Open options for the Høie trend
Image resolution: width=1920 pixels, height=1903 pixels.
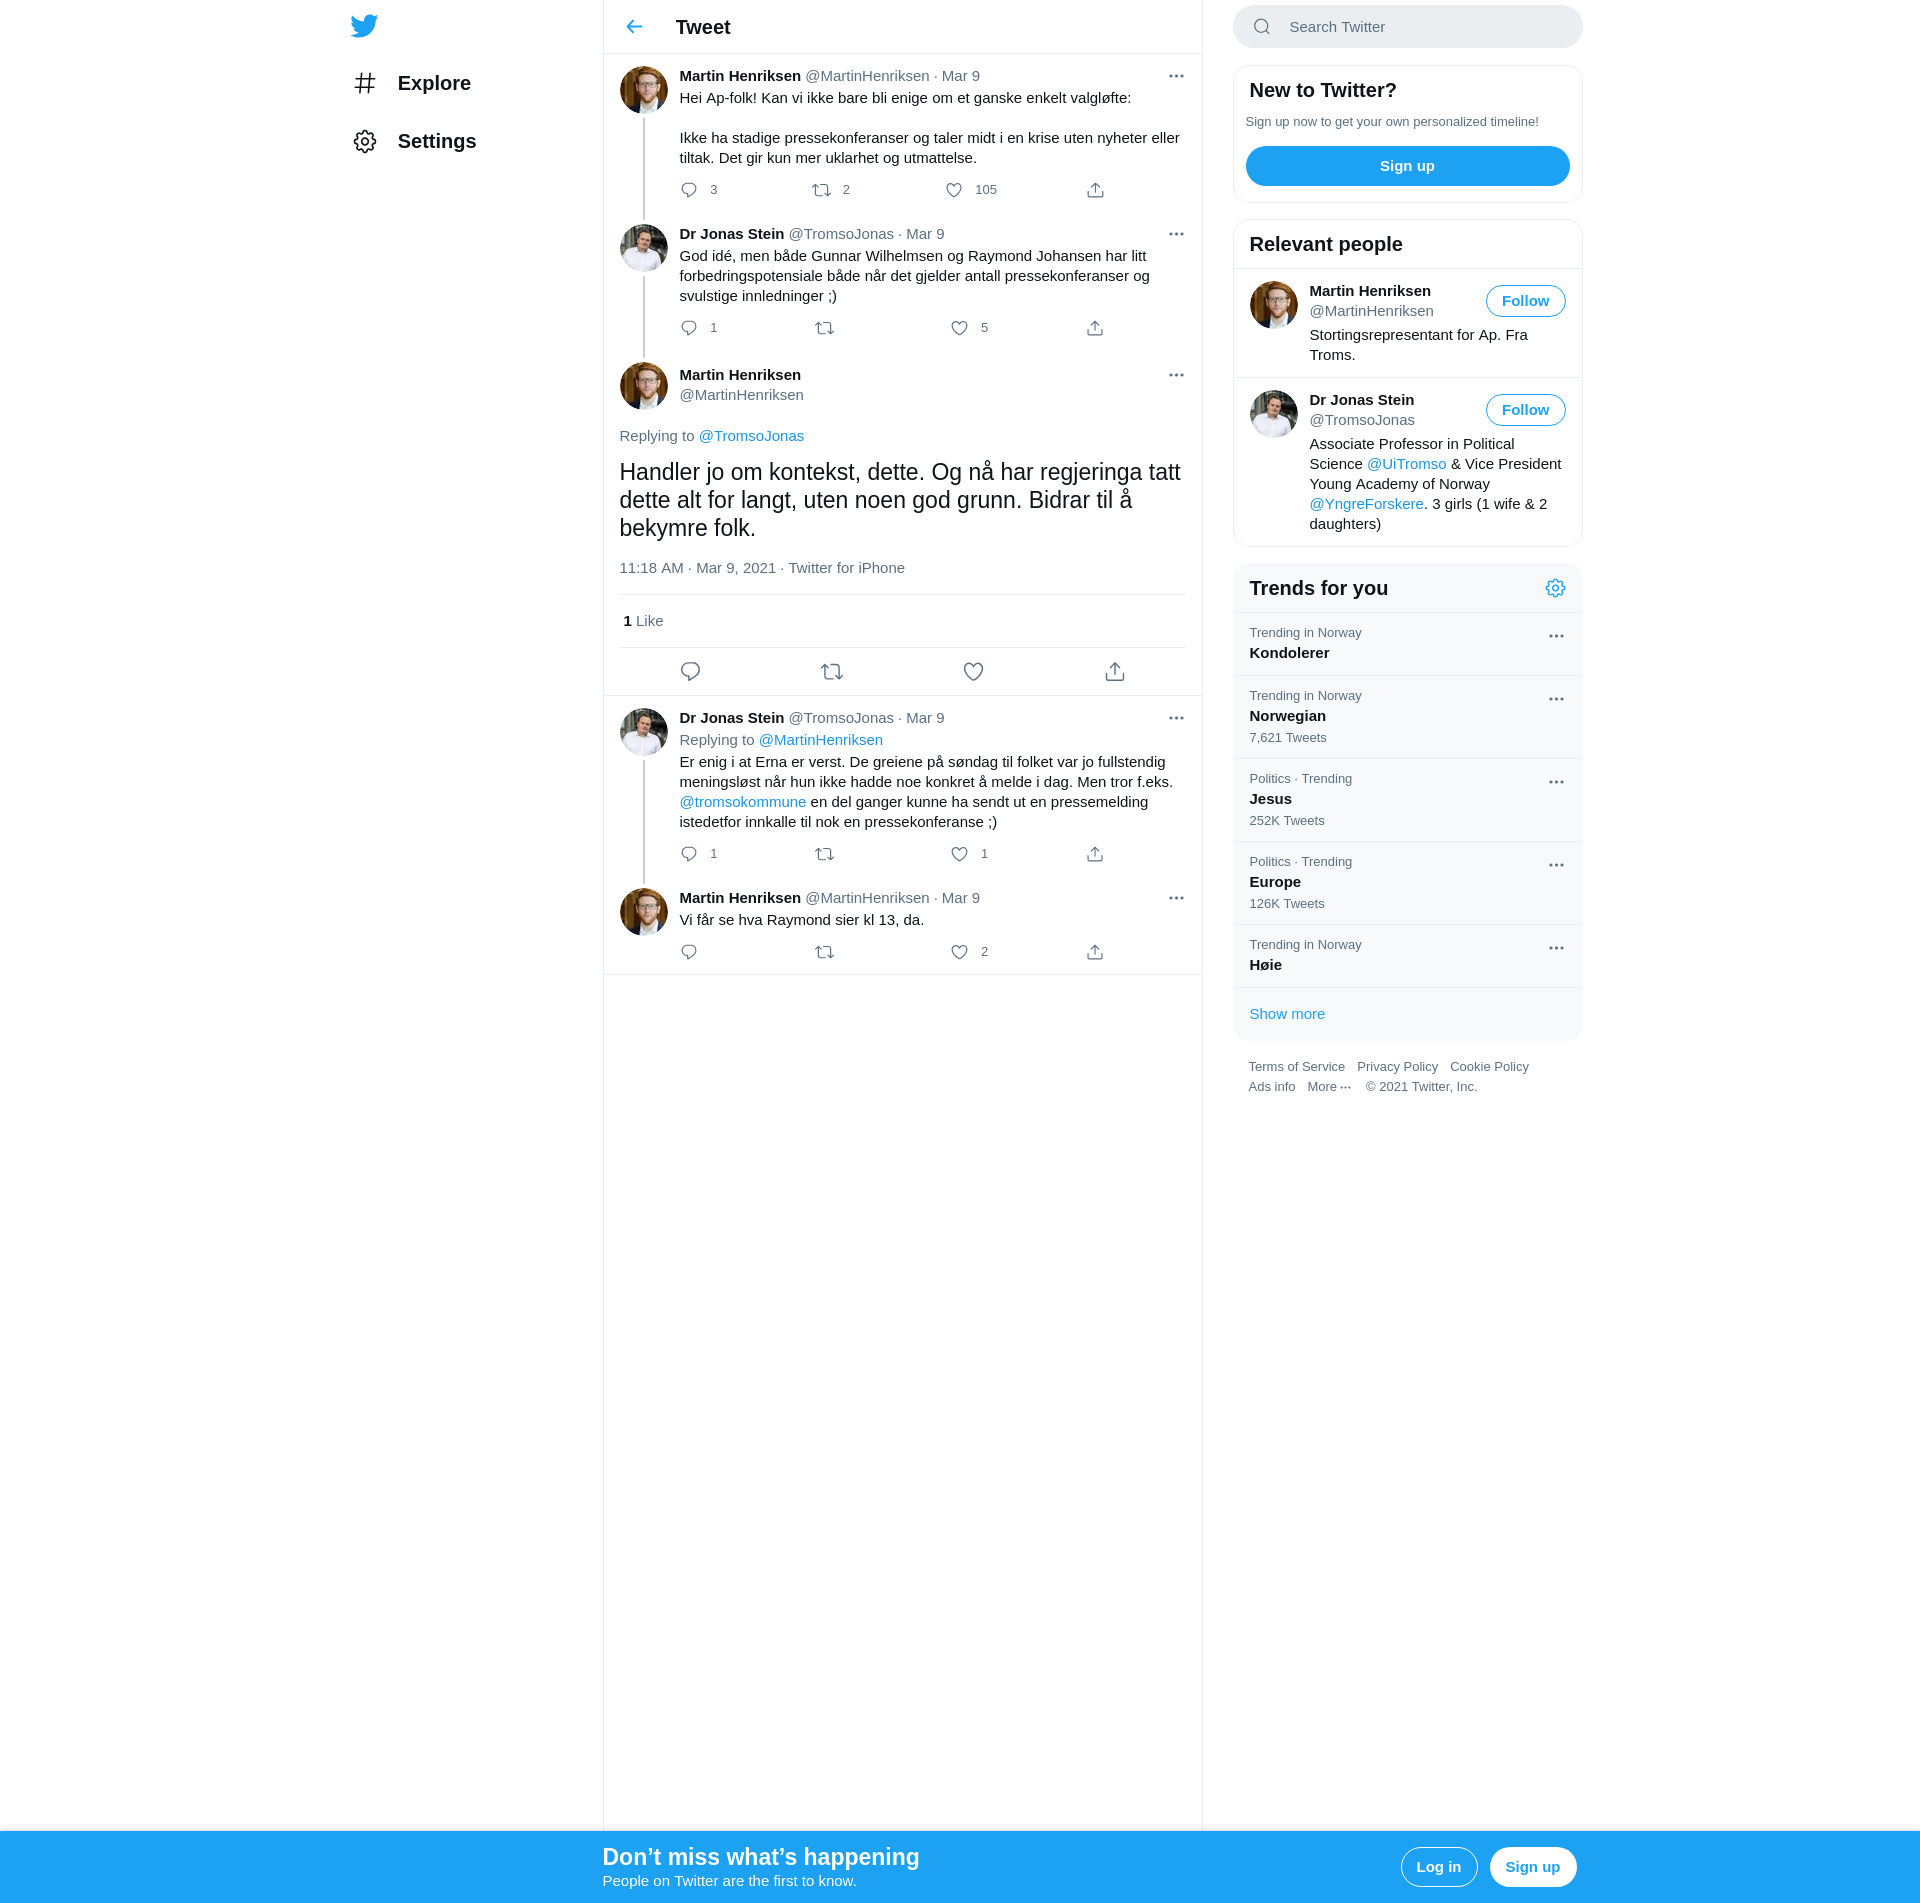(1556, 948)
